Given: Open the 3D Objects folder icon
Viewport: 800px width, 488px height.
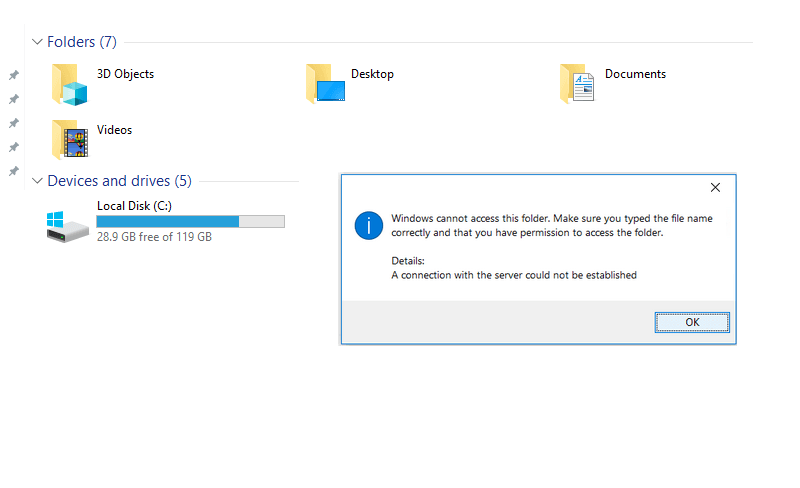Looking at the screenshot, I should click(69, 85).
